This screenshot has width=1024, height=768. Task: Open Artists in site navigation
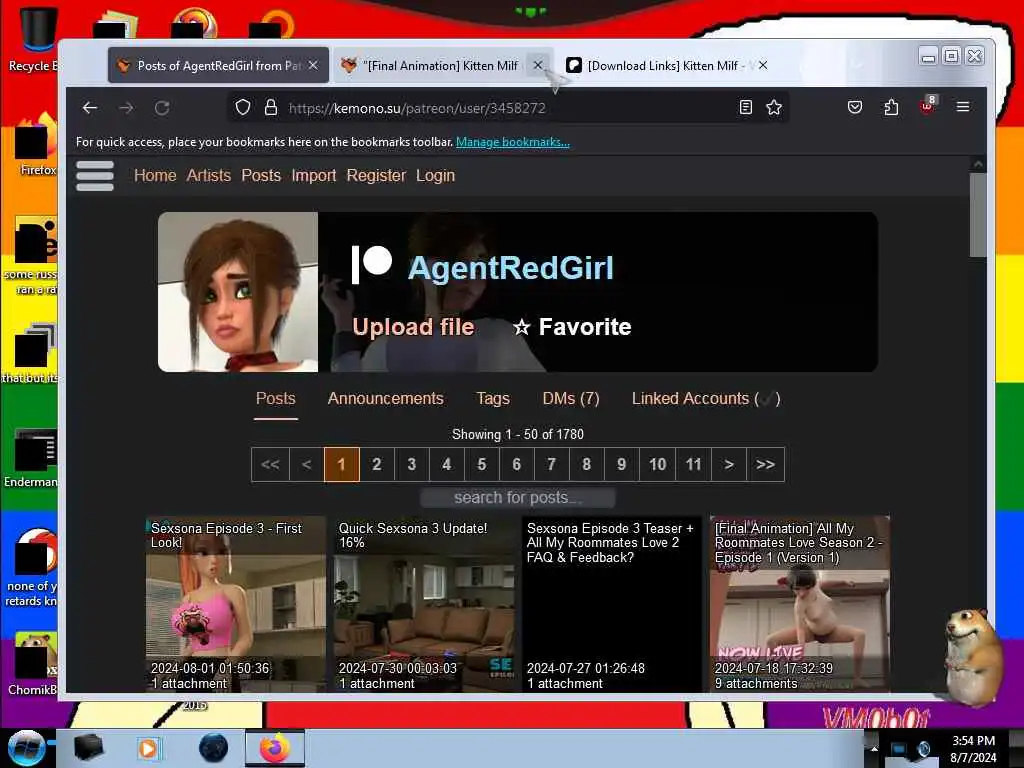pos(208,176)
